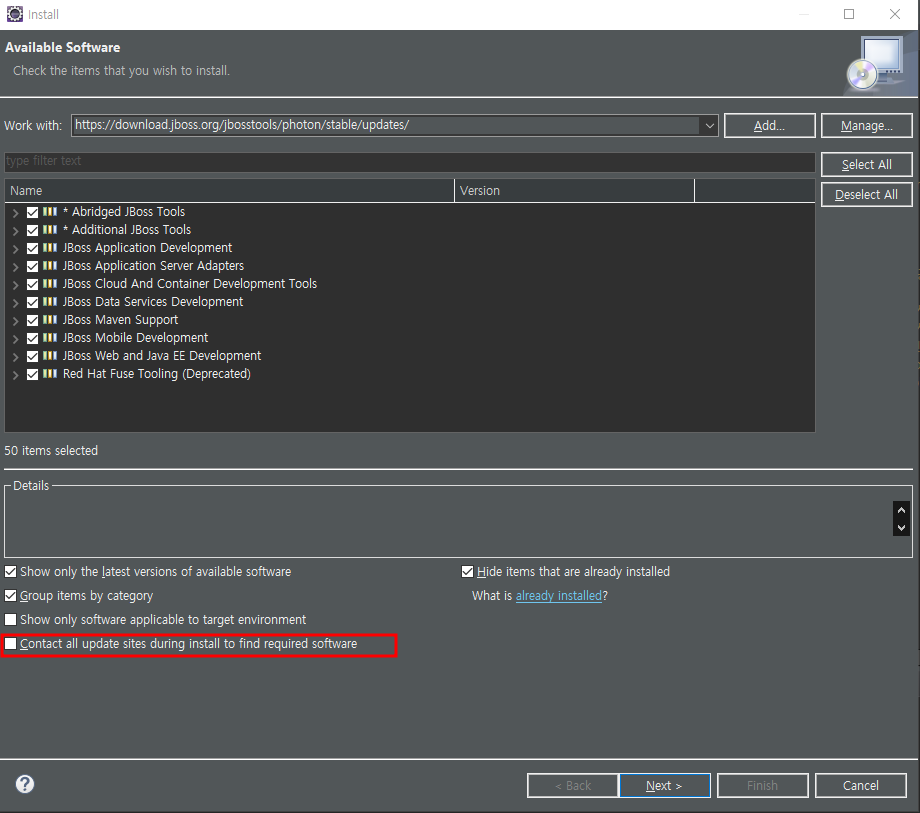Uncheck the Abridged JBoss Tools checkbox
This screenshot has width=920, height=813.
point(32,212)
